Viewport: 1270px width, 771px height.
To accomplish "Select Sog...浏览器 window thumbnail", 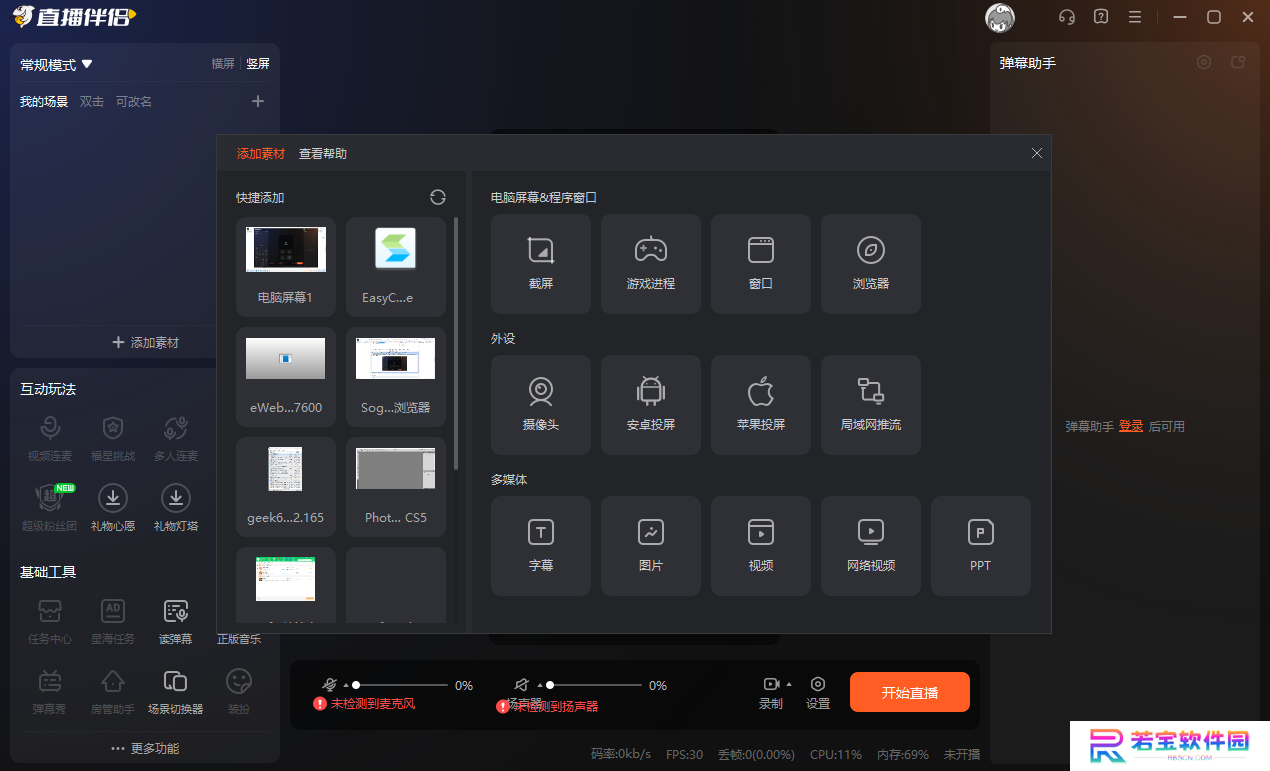I will [x=396, y=377].
